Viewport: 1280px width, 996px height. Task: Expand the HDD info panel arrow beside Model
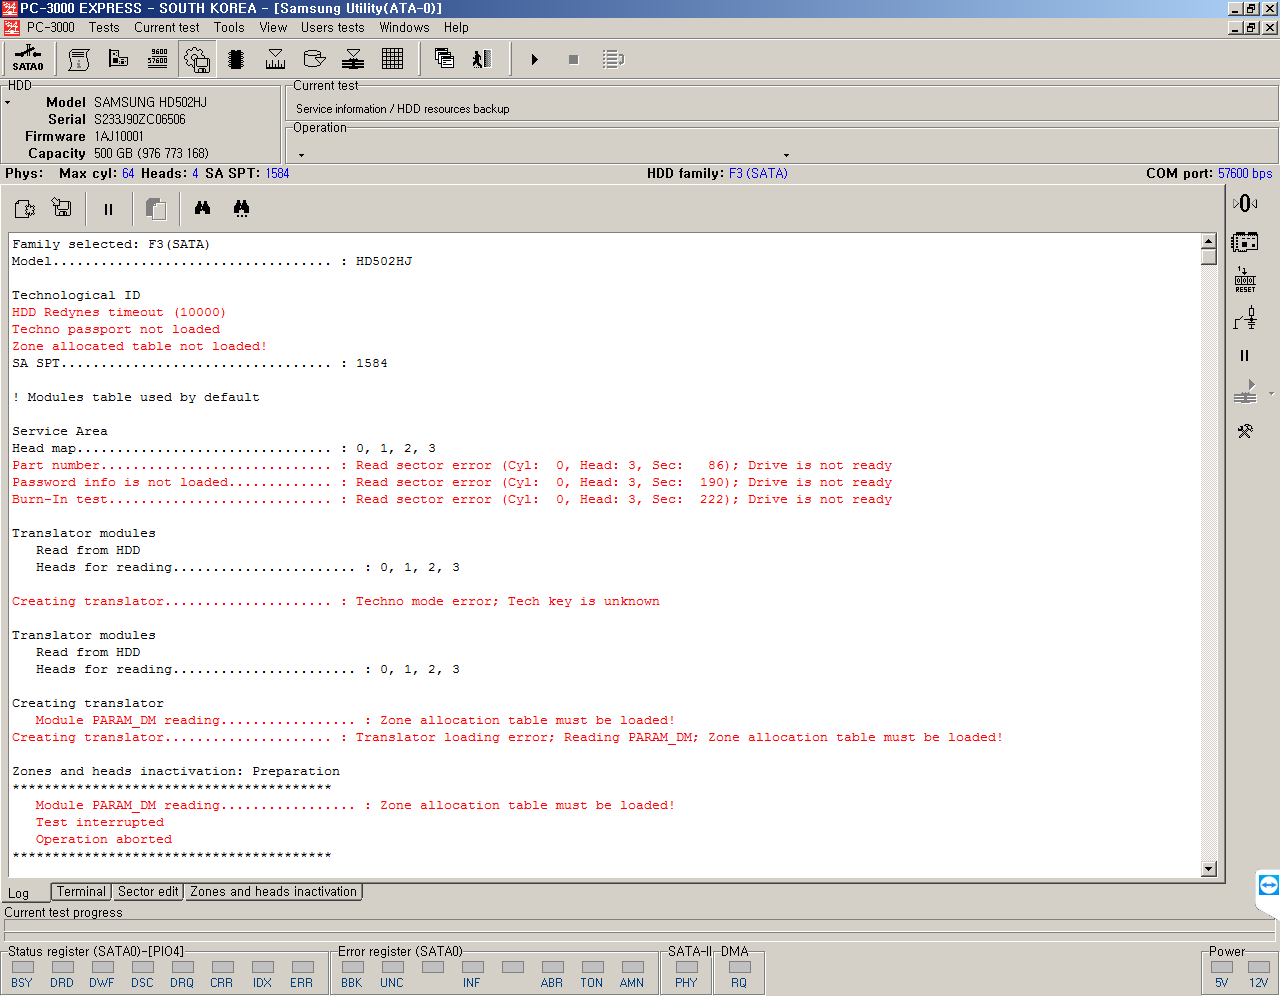click(x=8, y=103)
